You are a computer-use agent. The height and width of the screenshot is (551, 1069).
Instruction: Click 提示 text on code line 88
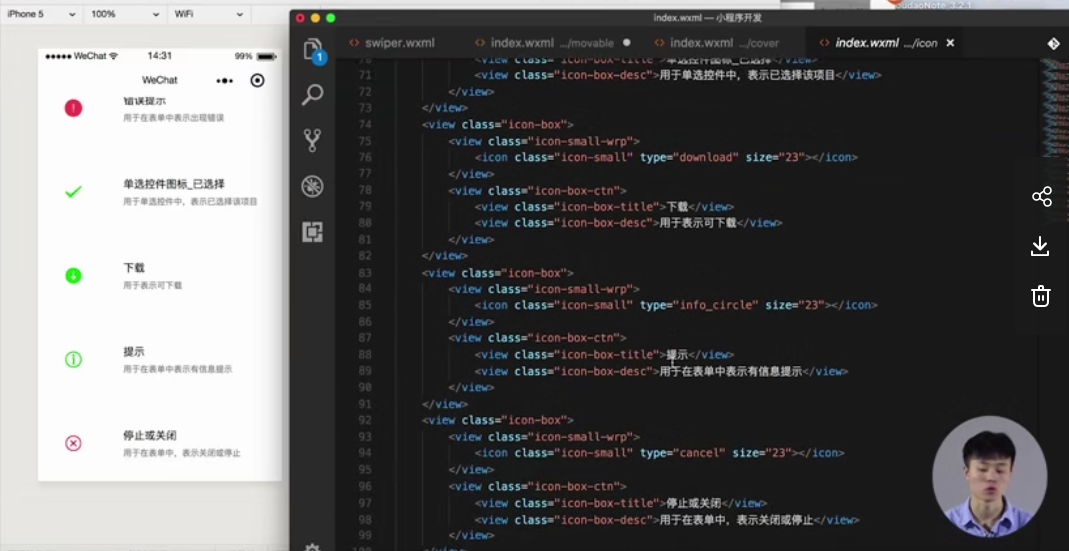point(676,355)
